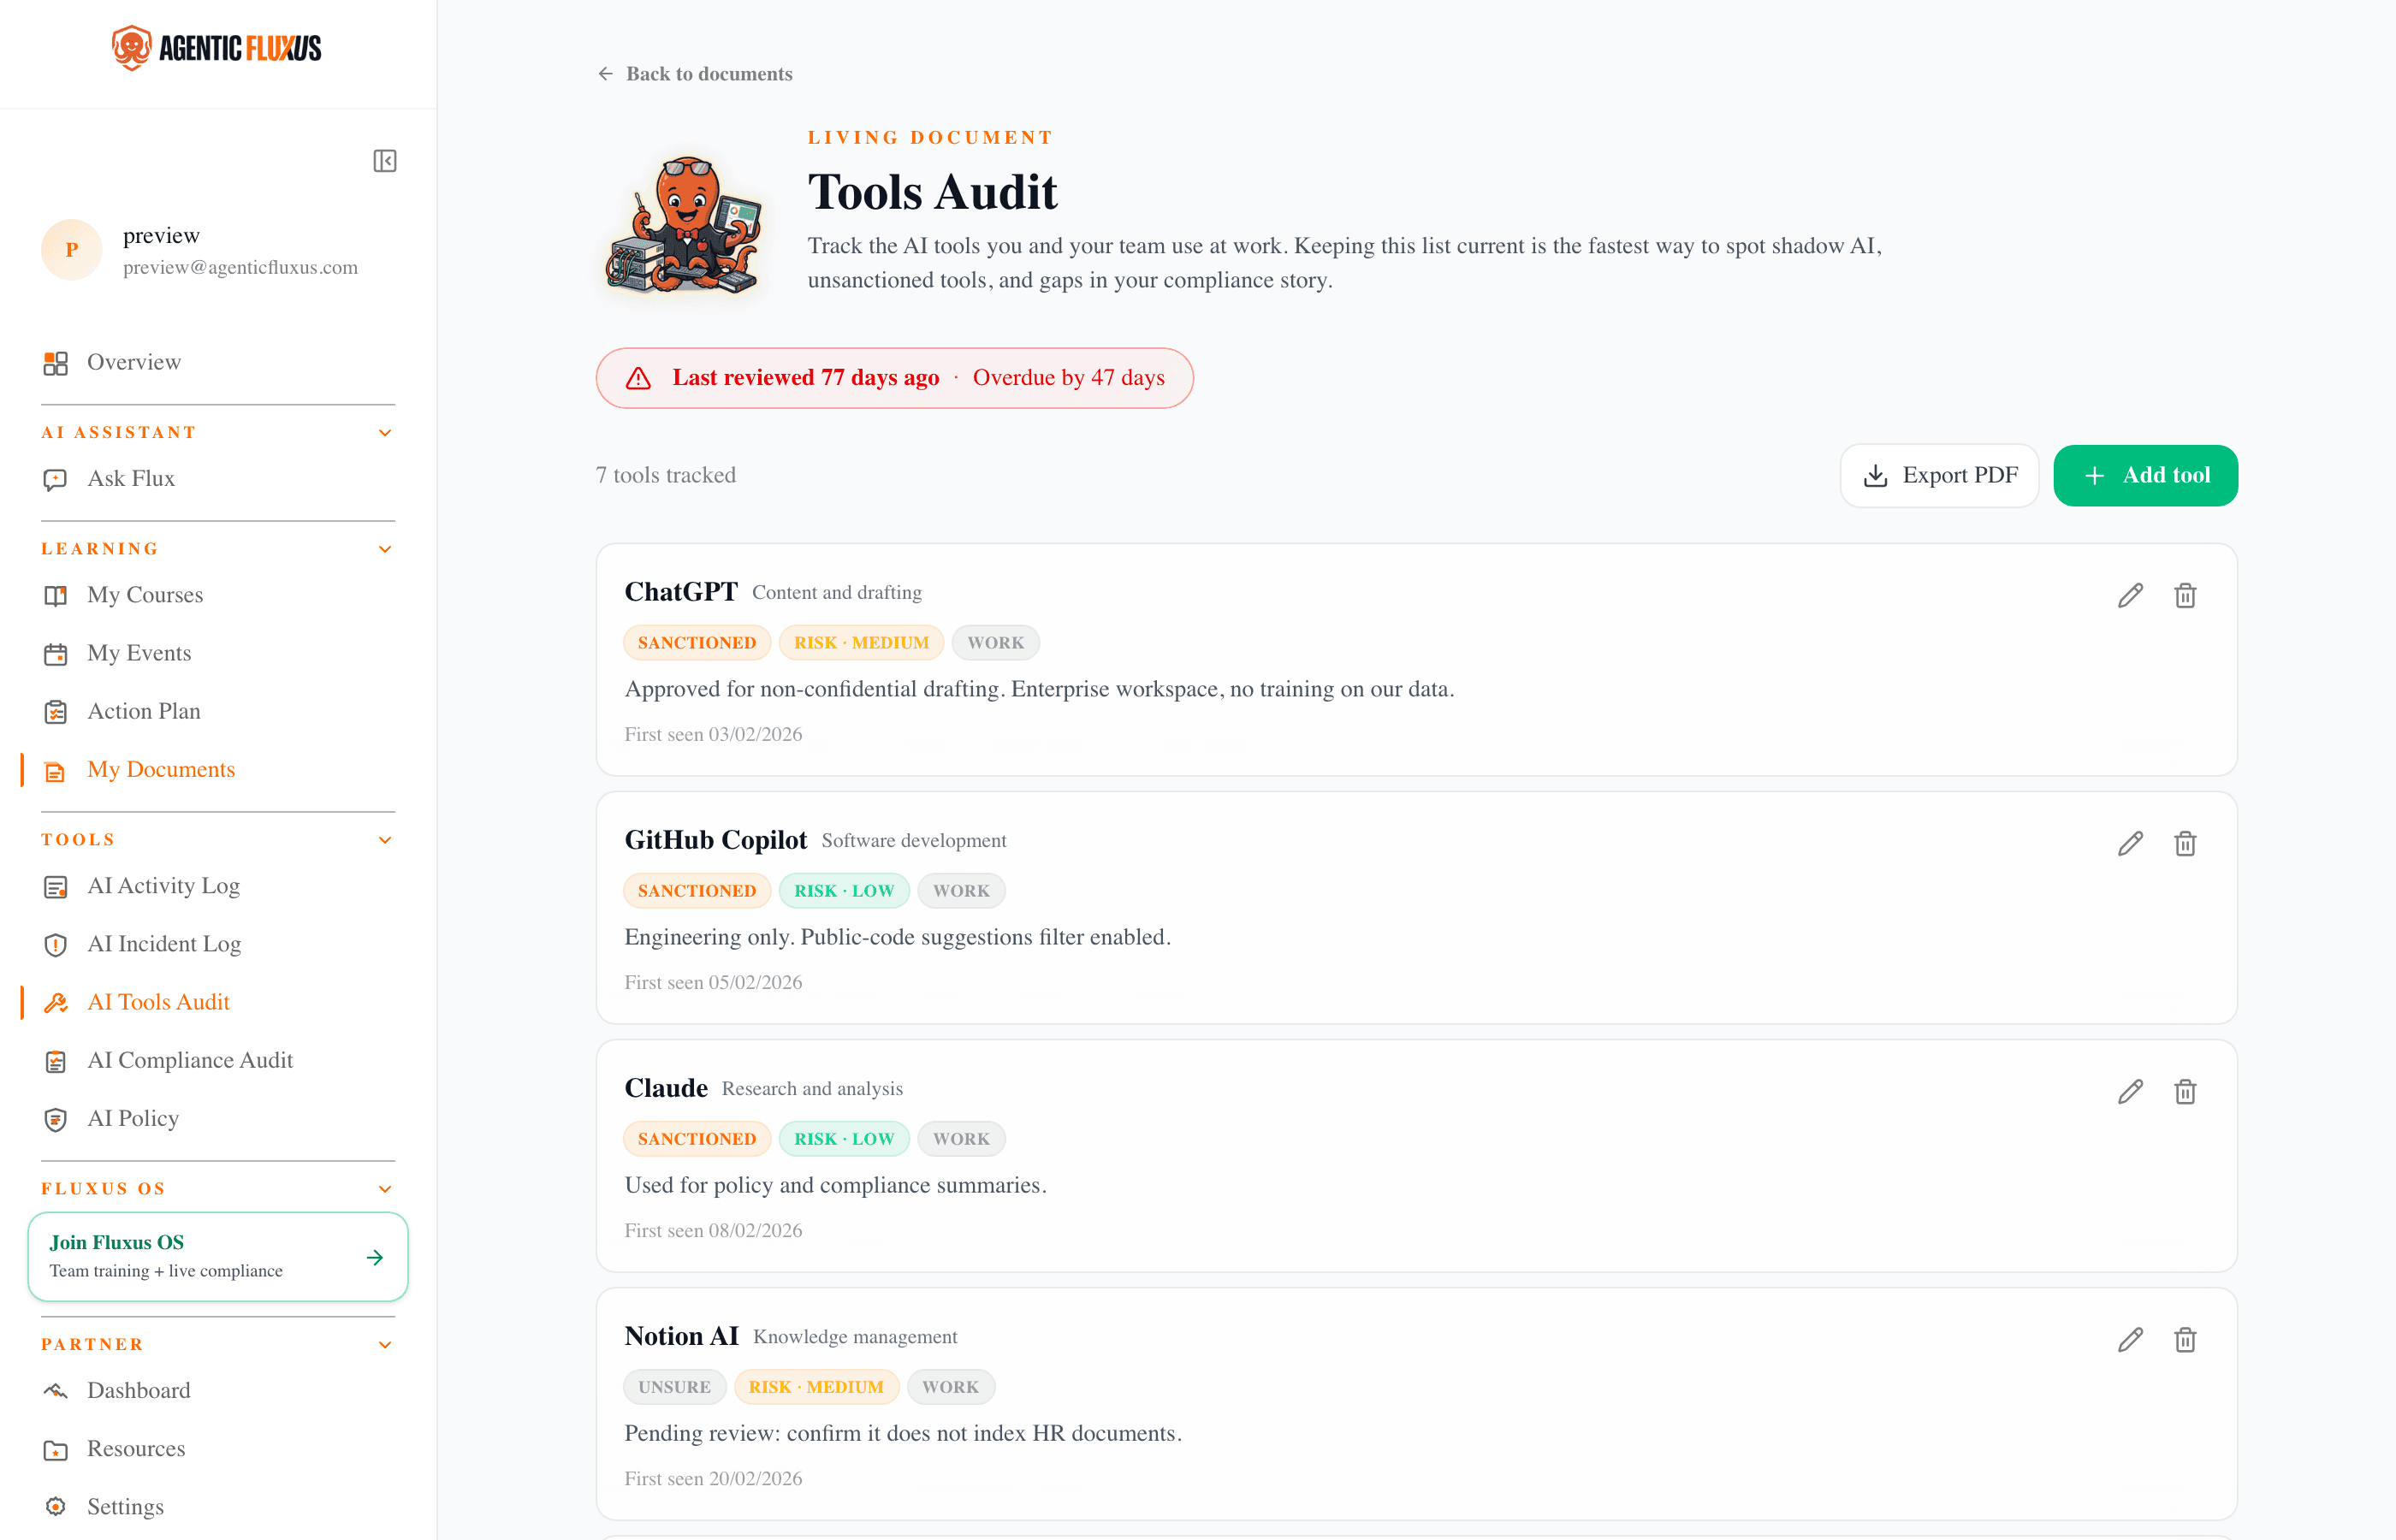
Task: Collapse the Tools section chevron
Action: (385, 840)
